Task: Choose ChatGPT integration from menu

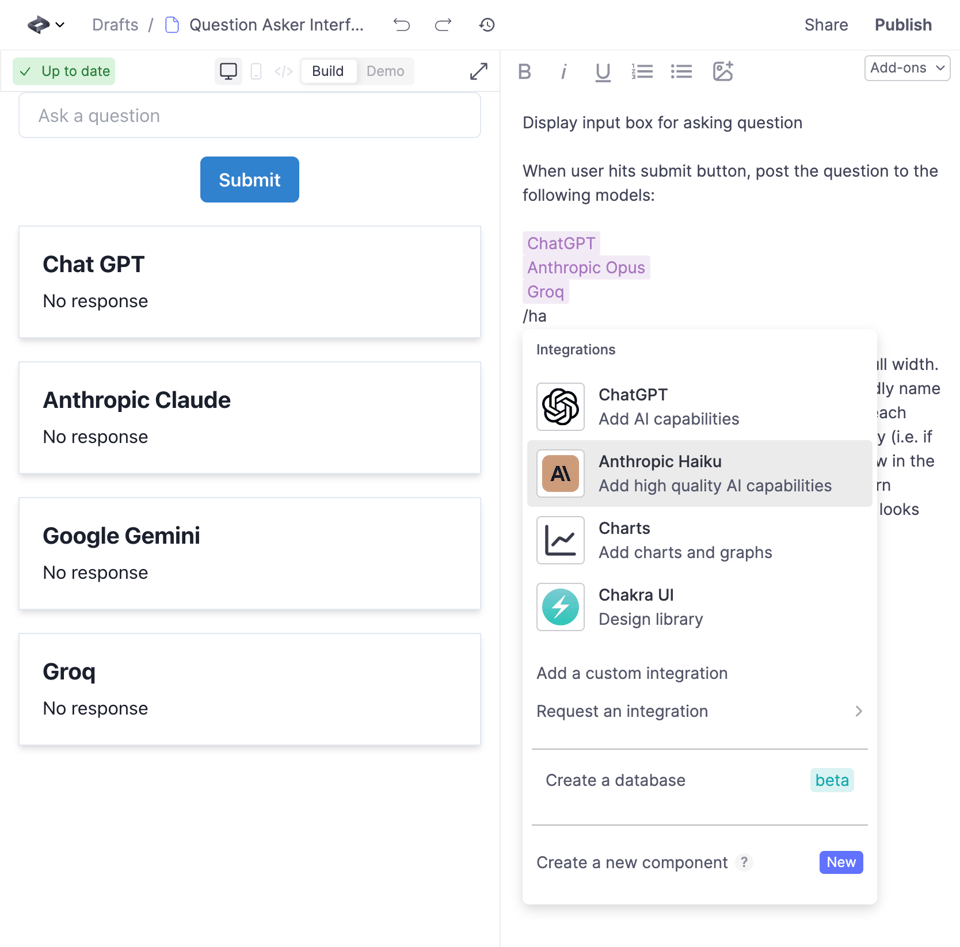Action: (x=700, y=407)
